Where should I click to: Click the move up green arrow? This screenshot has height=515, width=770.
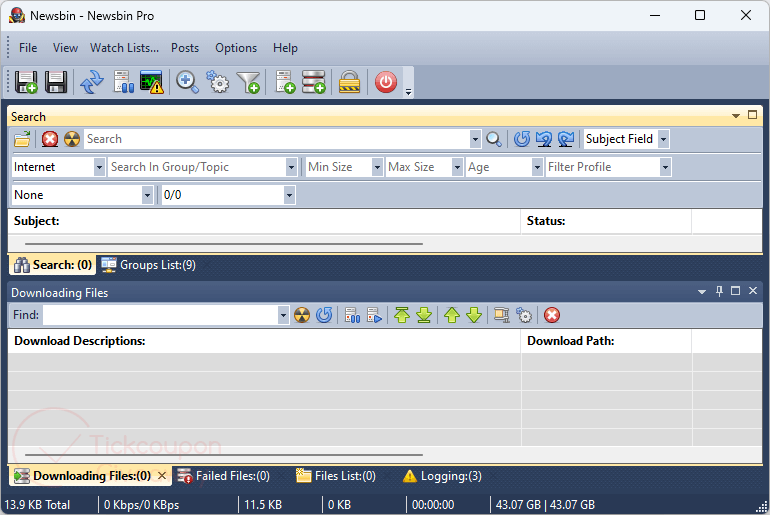tap(452, 315)
